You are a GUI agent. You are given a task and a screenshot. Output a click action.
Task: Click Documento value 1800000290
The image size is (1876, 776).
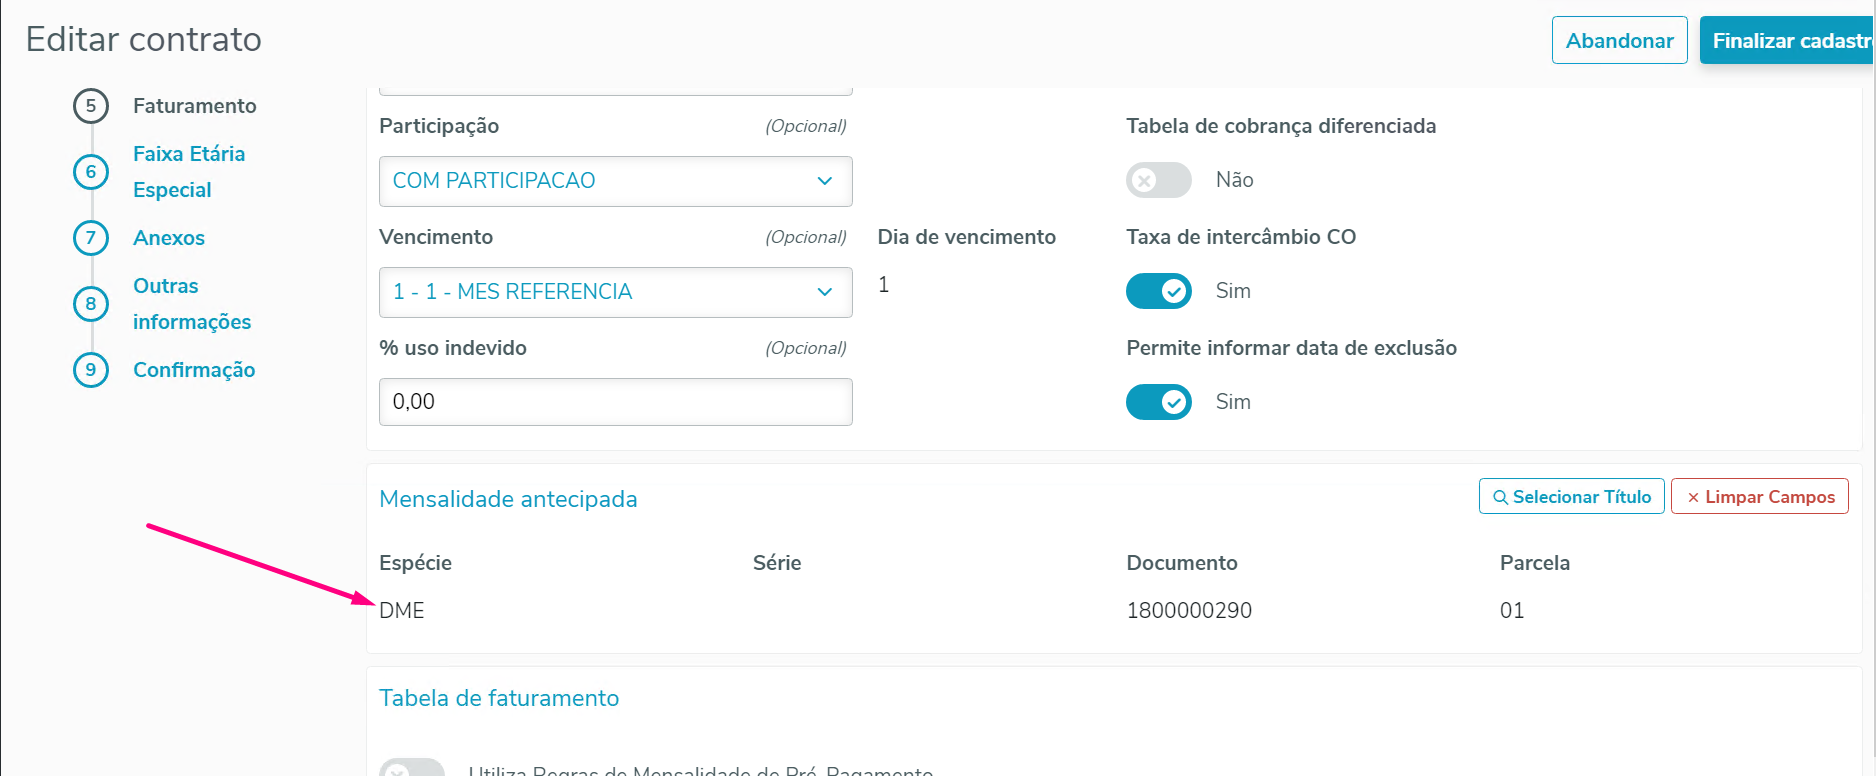click(x=1189, y=610)
